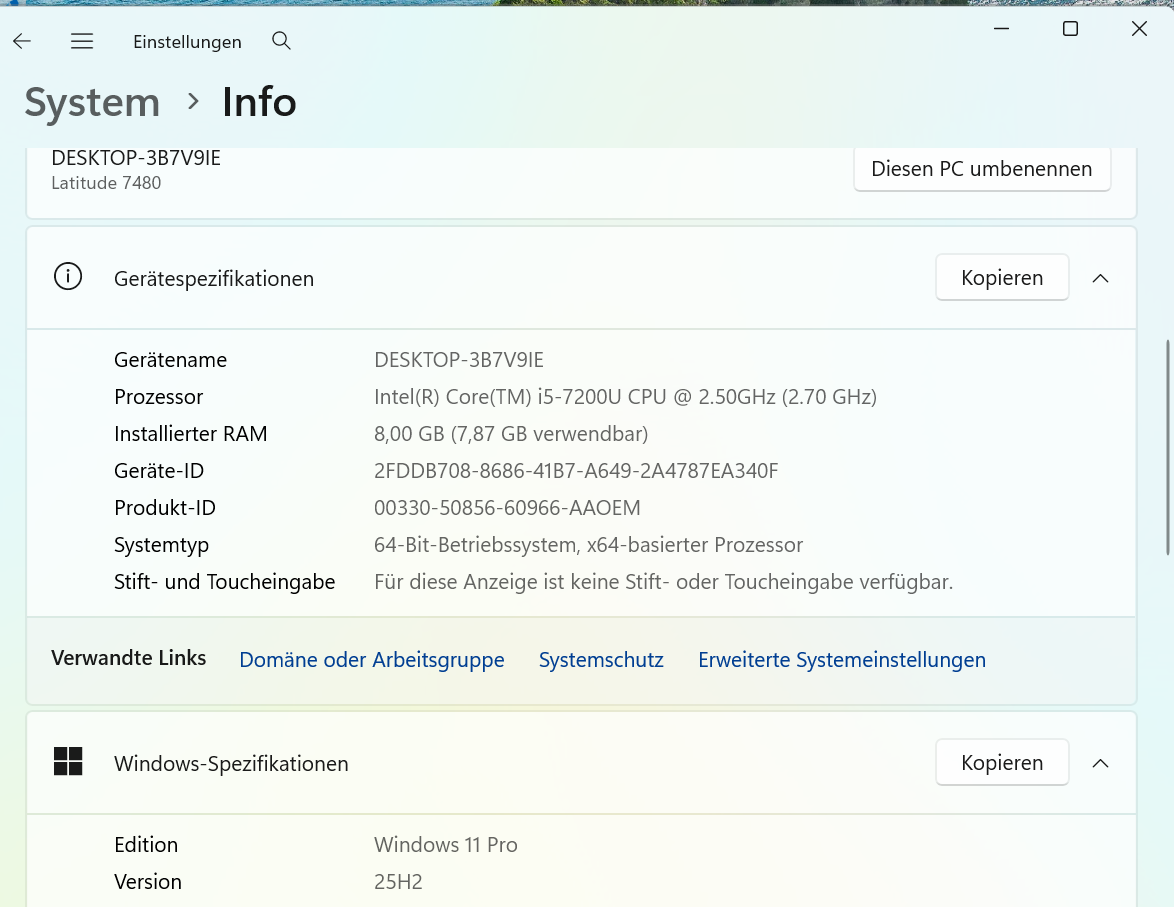The width and height of the screenshot is (1174, 907).
Task: Navigate to System in the breadcrumb
Action: click(92, 103)
